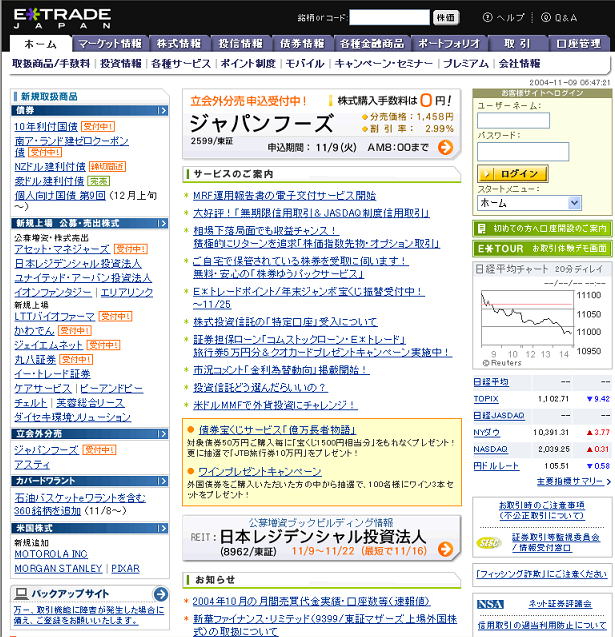Viewport: 615px width, 637px height.
Task: Expand the 米国株式 section arrow
Action: click(x=162, y=528)
